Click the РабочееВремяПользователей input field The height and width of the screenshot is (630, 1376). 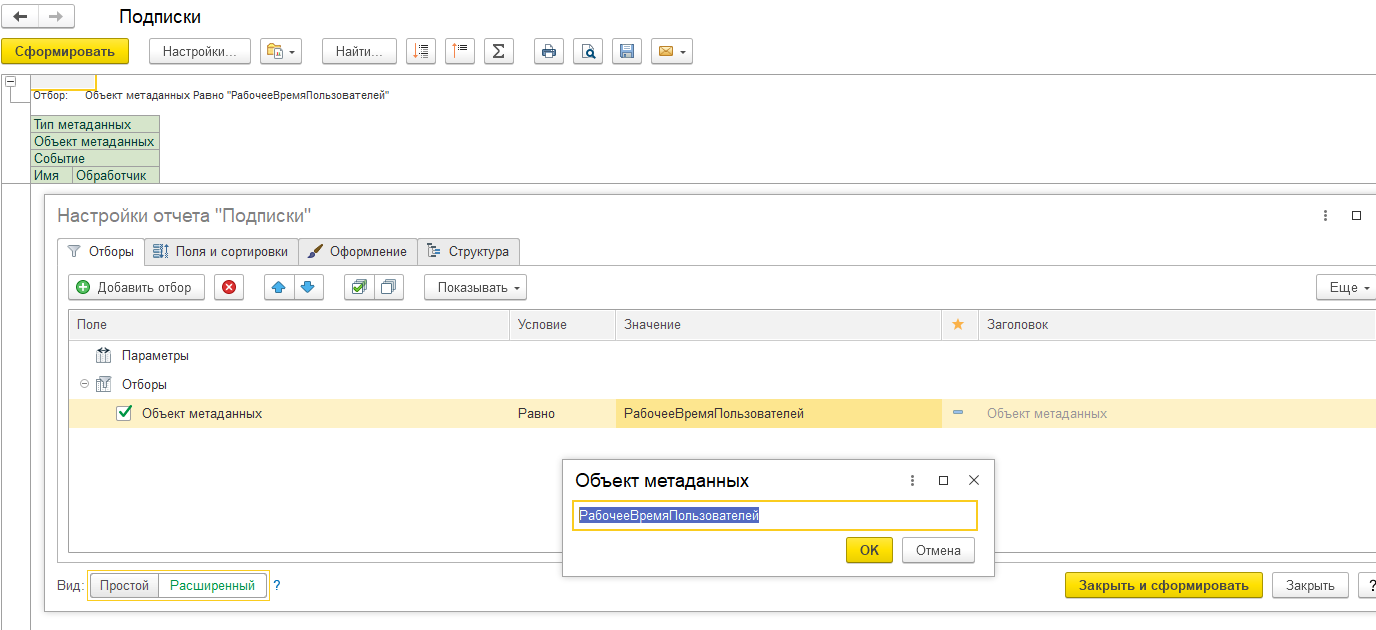point(774,516)
